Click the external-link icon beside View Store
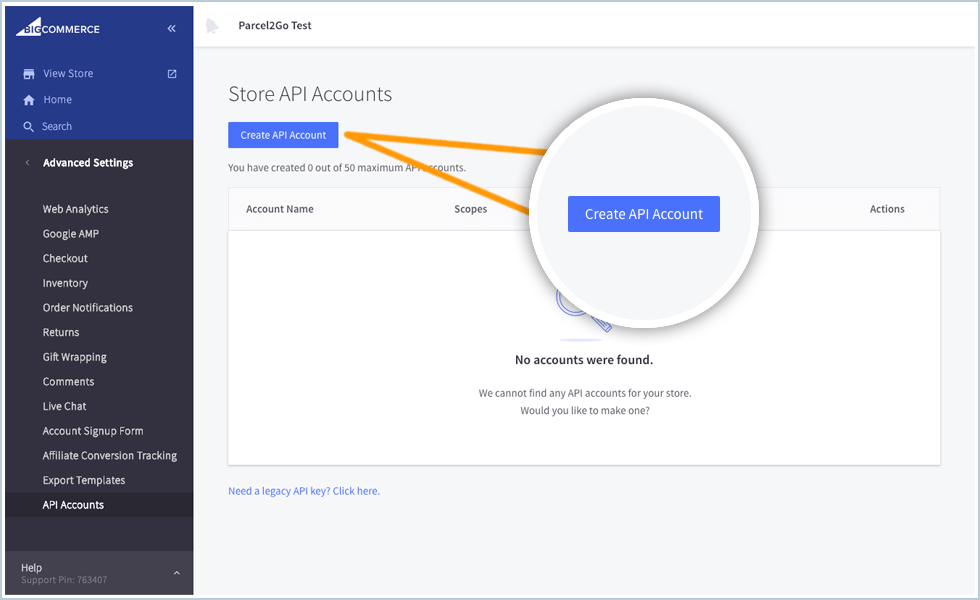This screenshot has width=980, height=600. point(171,73)
